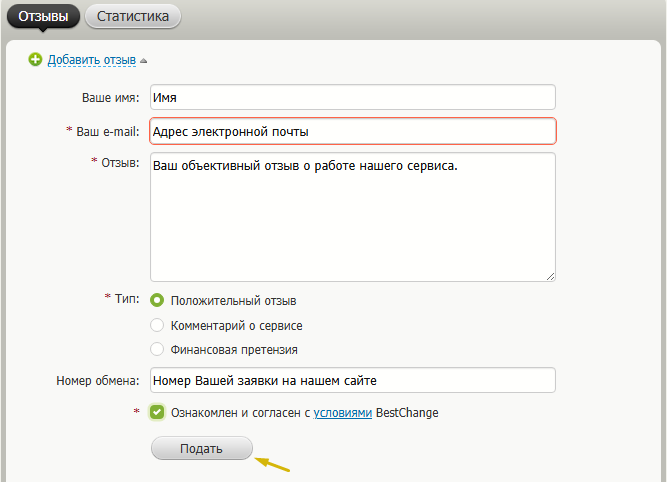
Task: Click the textarea resize handle corner
Action: pyautogui.click(x=551, y=277)
